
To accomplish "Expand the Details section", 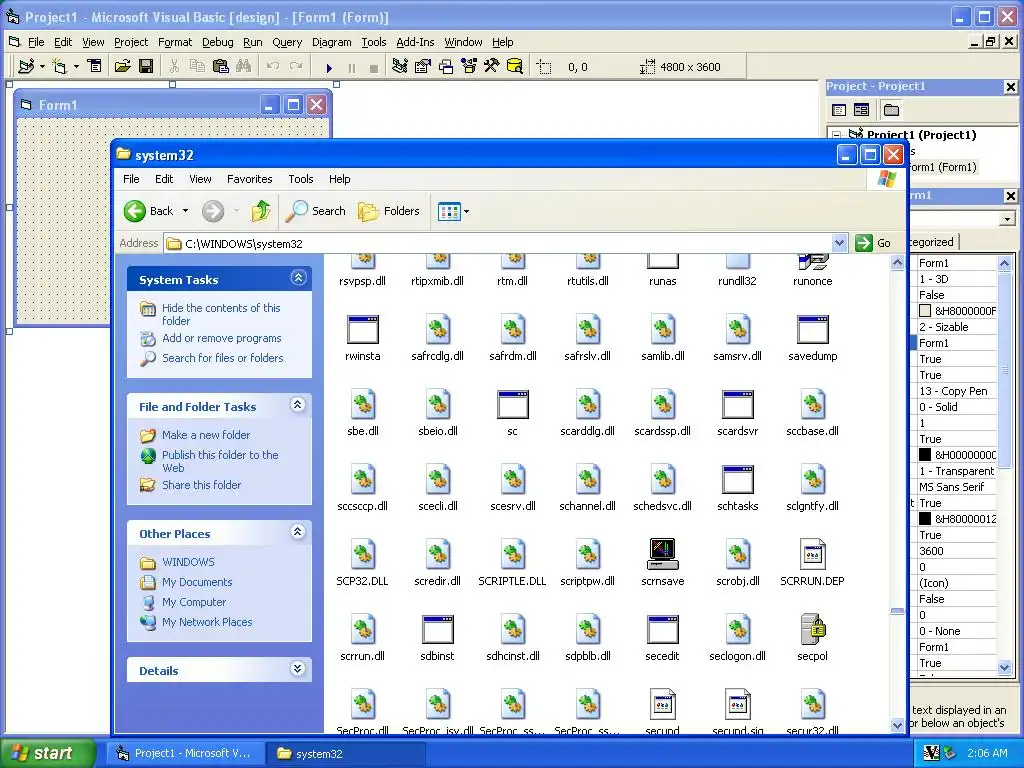I will point(298,669).
